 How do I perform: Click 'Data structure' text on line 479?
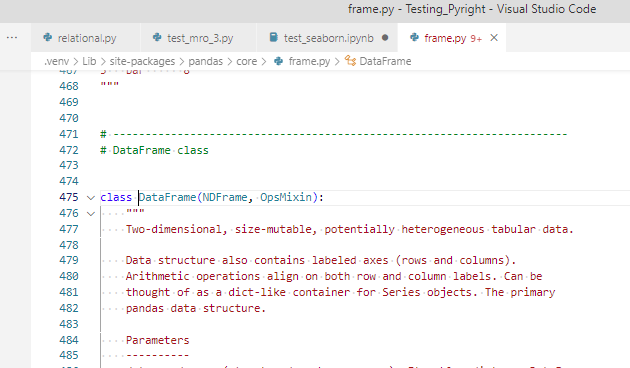(x=170, y=260)
